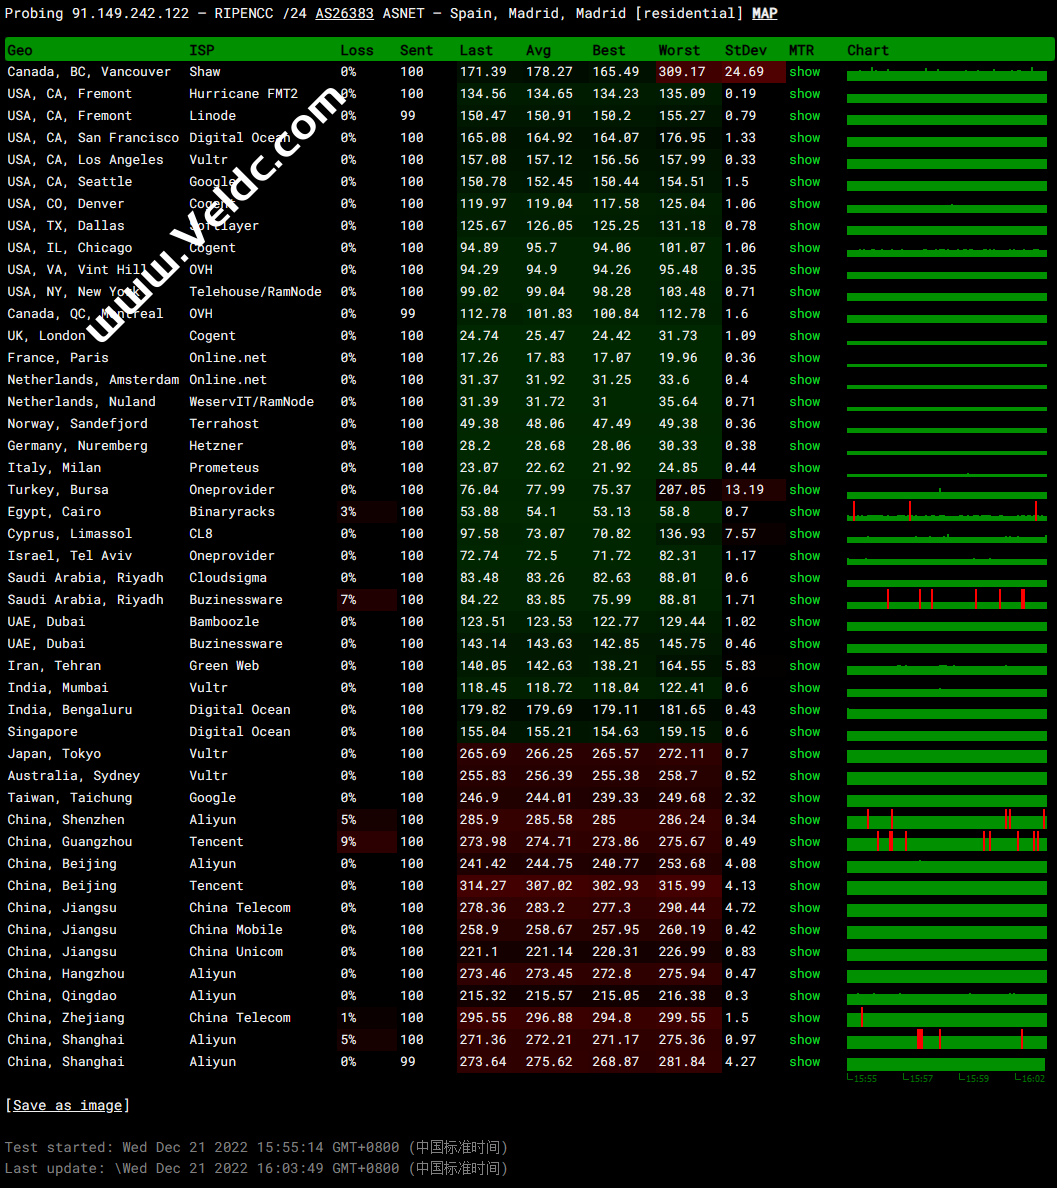Show MTR for Riyadh Buzinessware row

pyautogui.click(x=804, y=599)
